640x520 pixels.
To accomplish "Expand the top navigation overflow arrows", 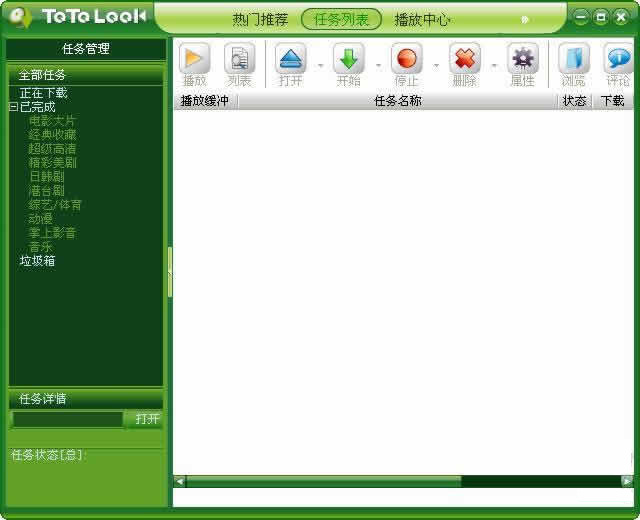I will [525, 19].
